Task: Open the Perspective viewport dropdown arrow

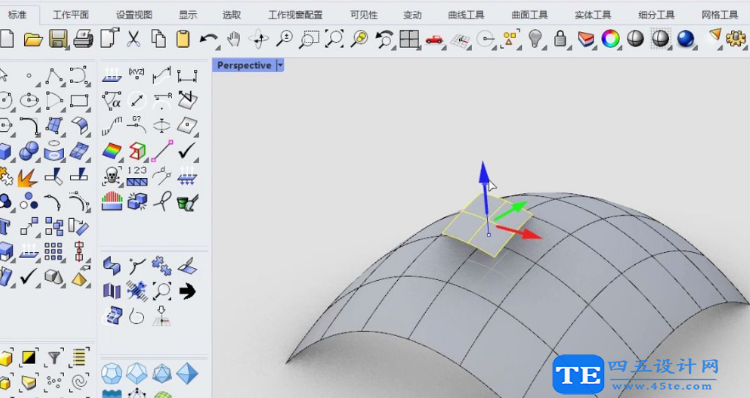Action: pos(280,65)
